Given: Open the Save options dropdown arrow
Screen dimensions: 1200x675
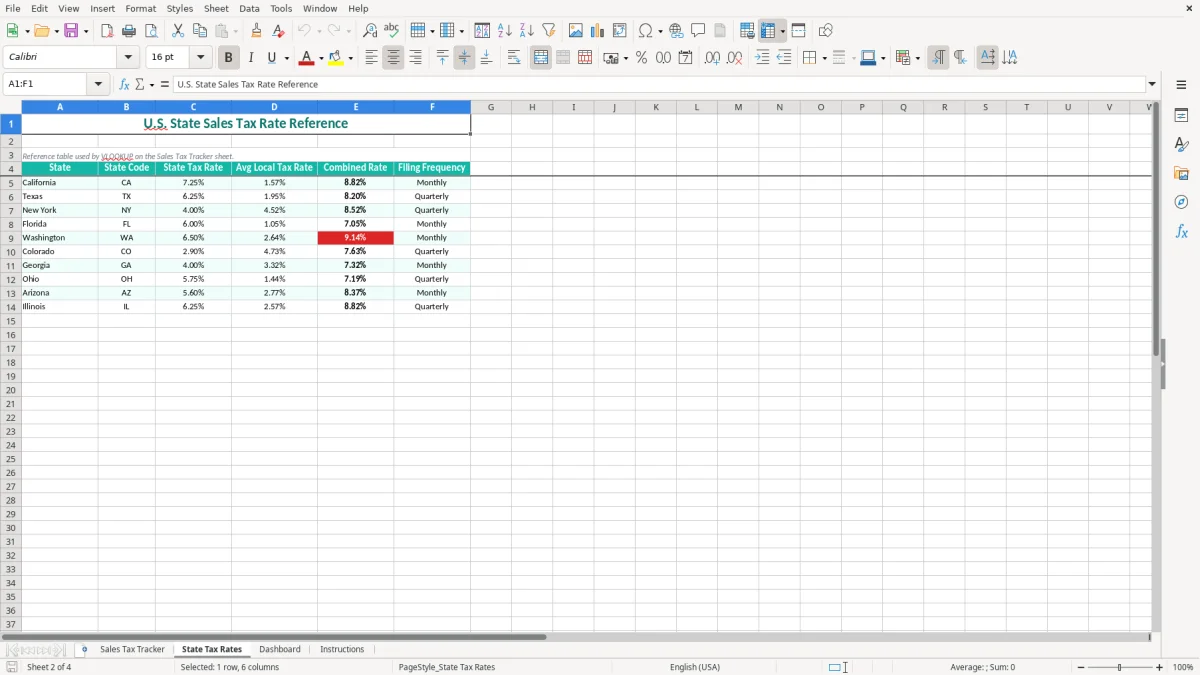Looking at the screenshot, I should click(85, 31).
